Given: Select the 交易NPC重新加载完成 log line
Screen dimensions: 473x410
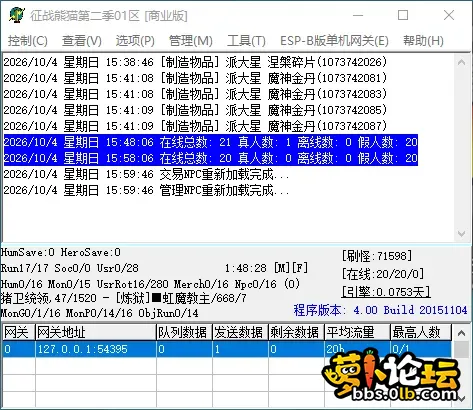Looking at the screenshot, I should click(x=146, y=174).
